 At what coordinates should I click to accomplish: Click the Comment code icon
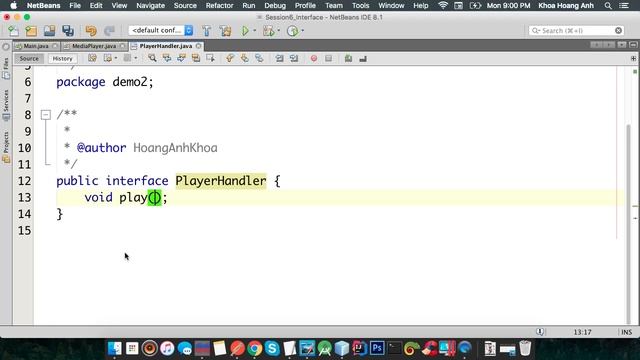coord(348,58)
